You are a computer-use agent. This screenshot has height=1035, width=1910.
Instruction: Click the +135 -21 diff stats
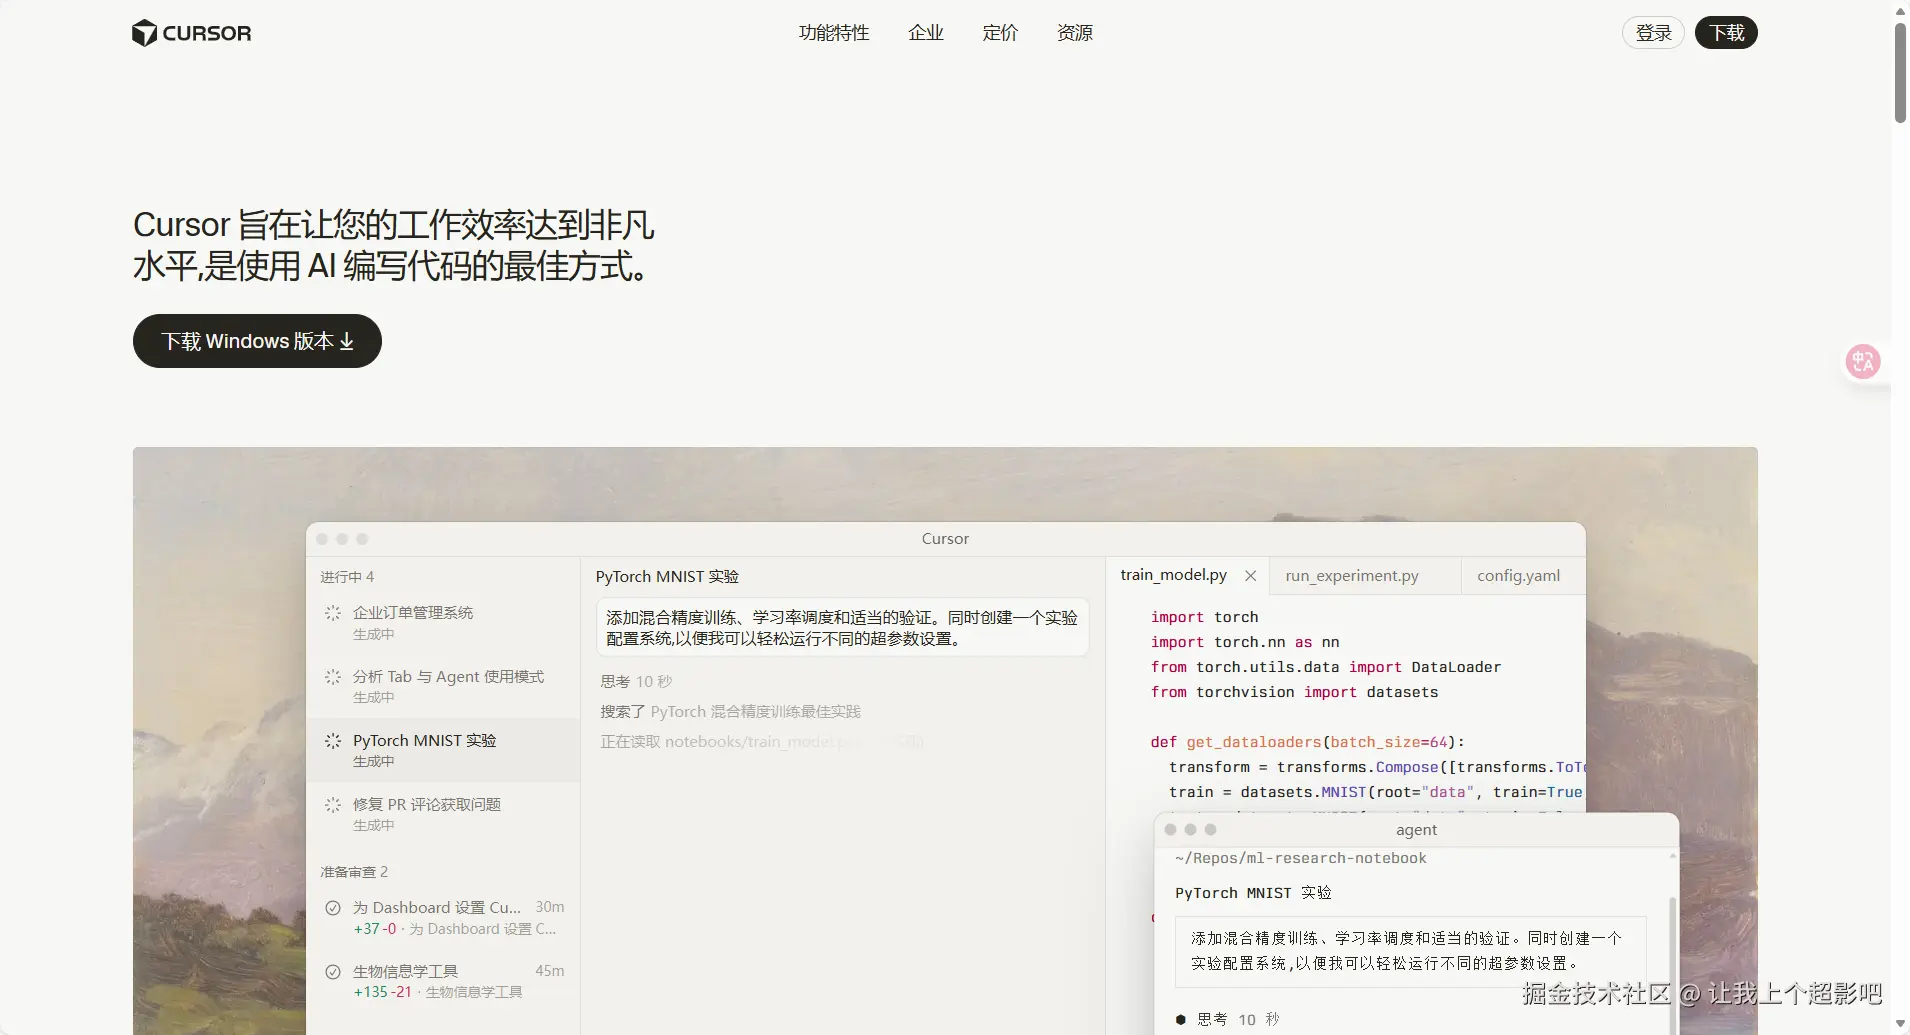382,992
